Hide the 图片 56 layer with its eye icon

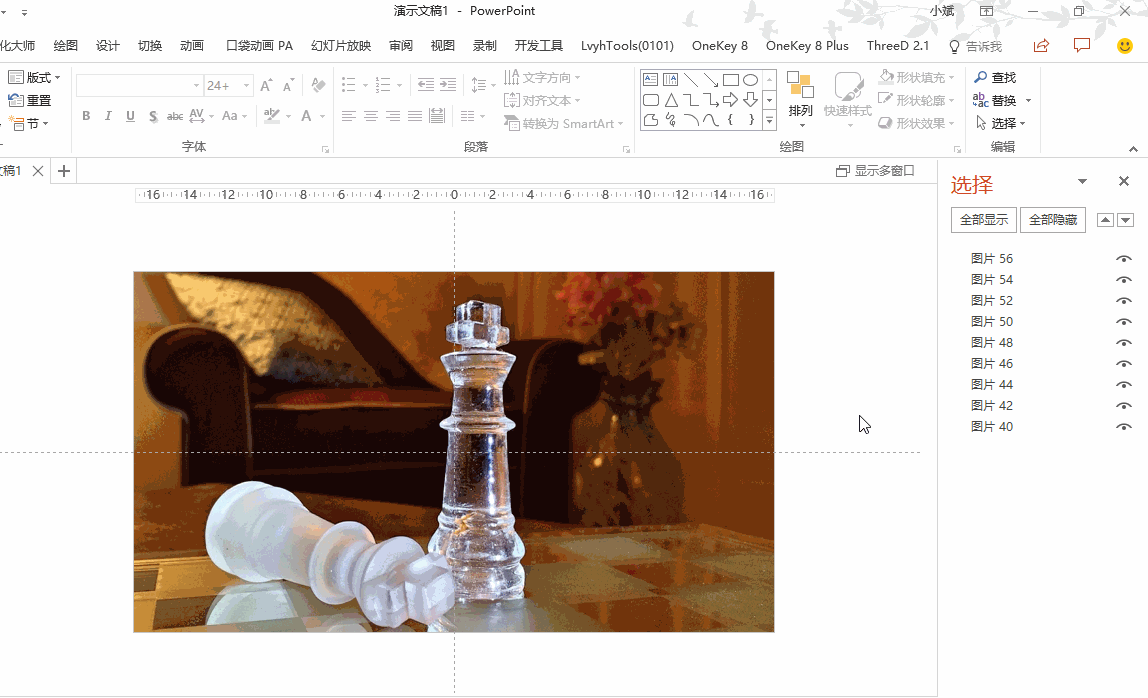(1124, 259)
